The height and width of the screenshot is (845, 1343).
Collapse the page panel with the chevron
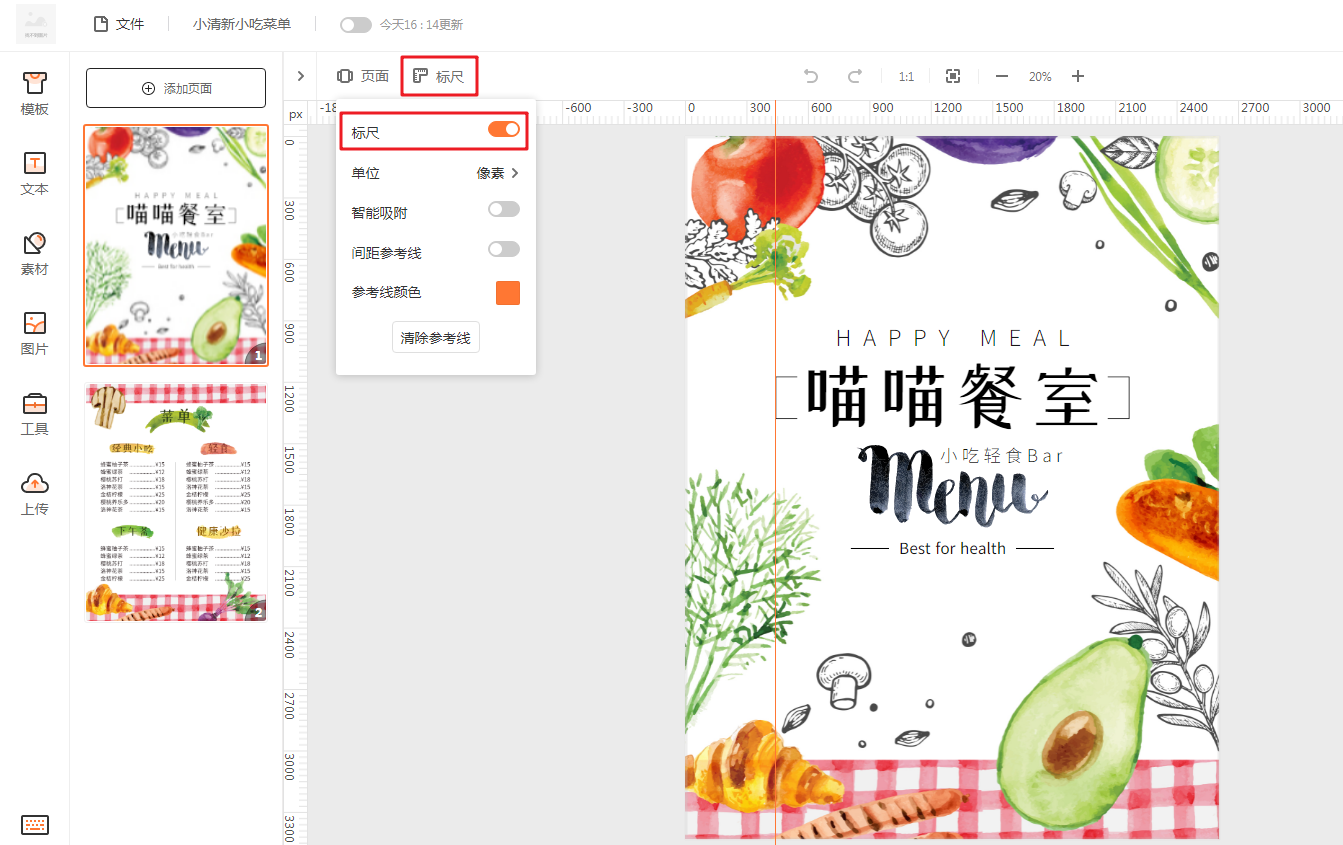pyautogui.click(x=300, y=76)
